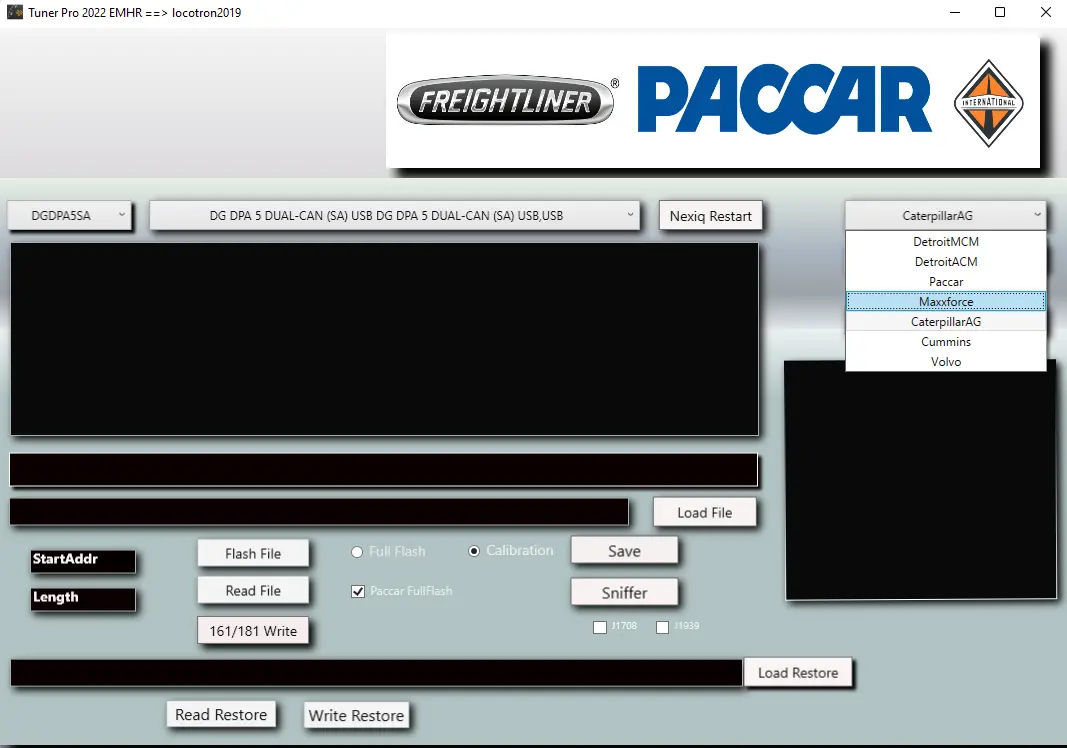
Task: Click the restore path field beside Load Restore
Action: pyautogui.click(x=376, y=672)
